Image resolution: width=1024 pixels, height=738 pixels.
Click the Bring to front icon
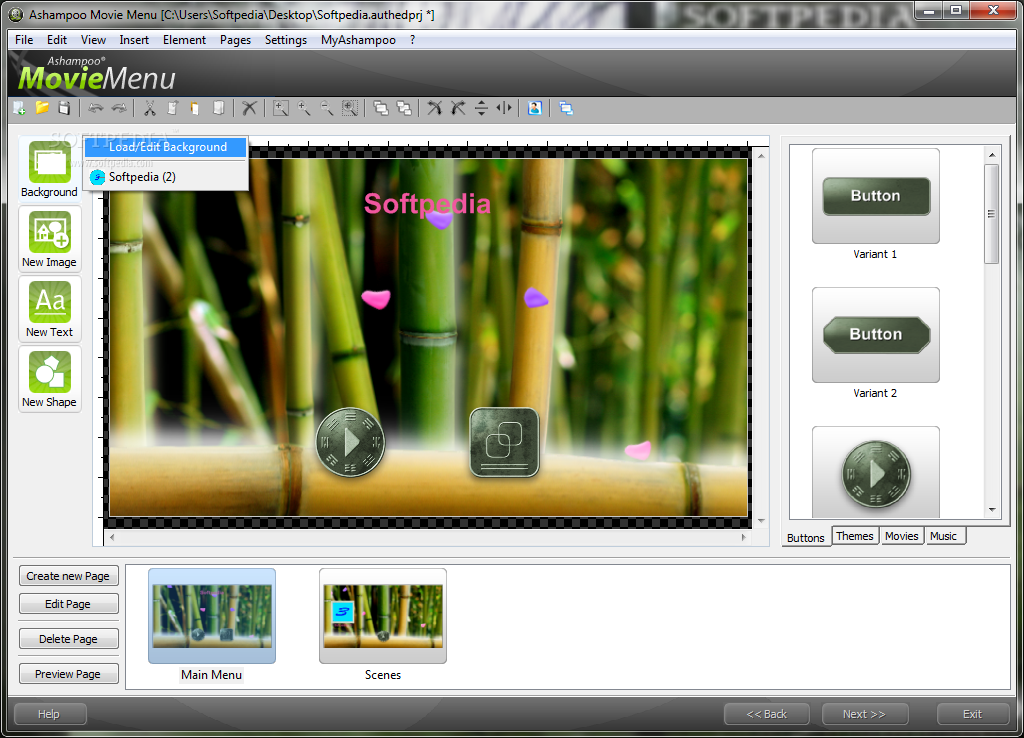click(x=381, y=108)
